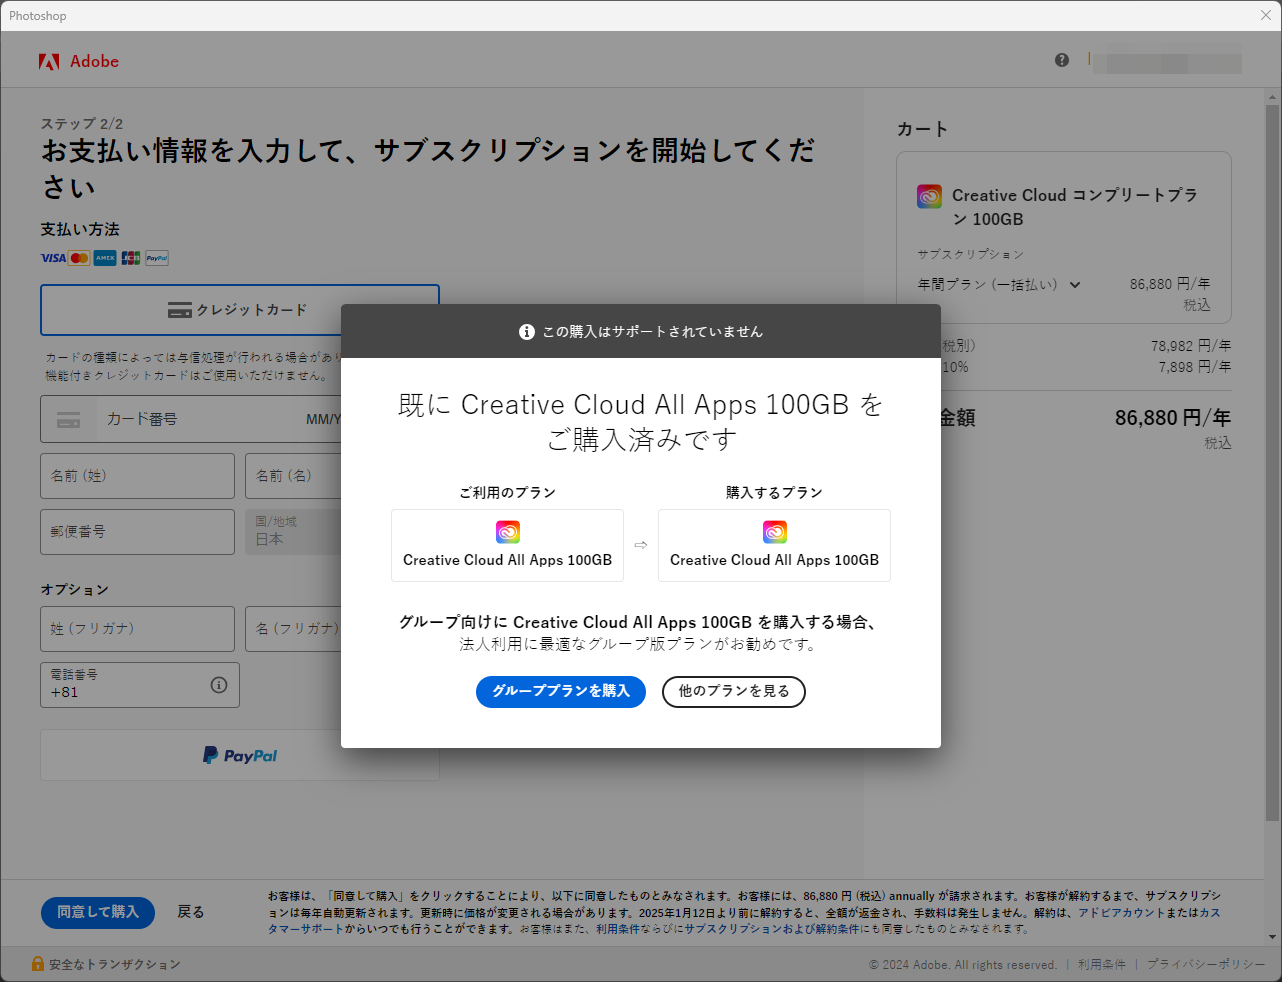
Task: Open the プライバシーポリシー footer link
Action: pyautogui.click(x=1206, y=965)
